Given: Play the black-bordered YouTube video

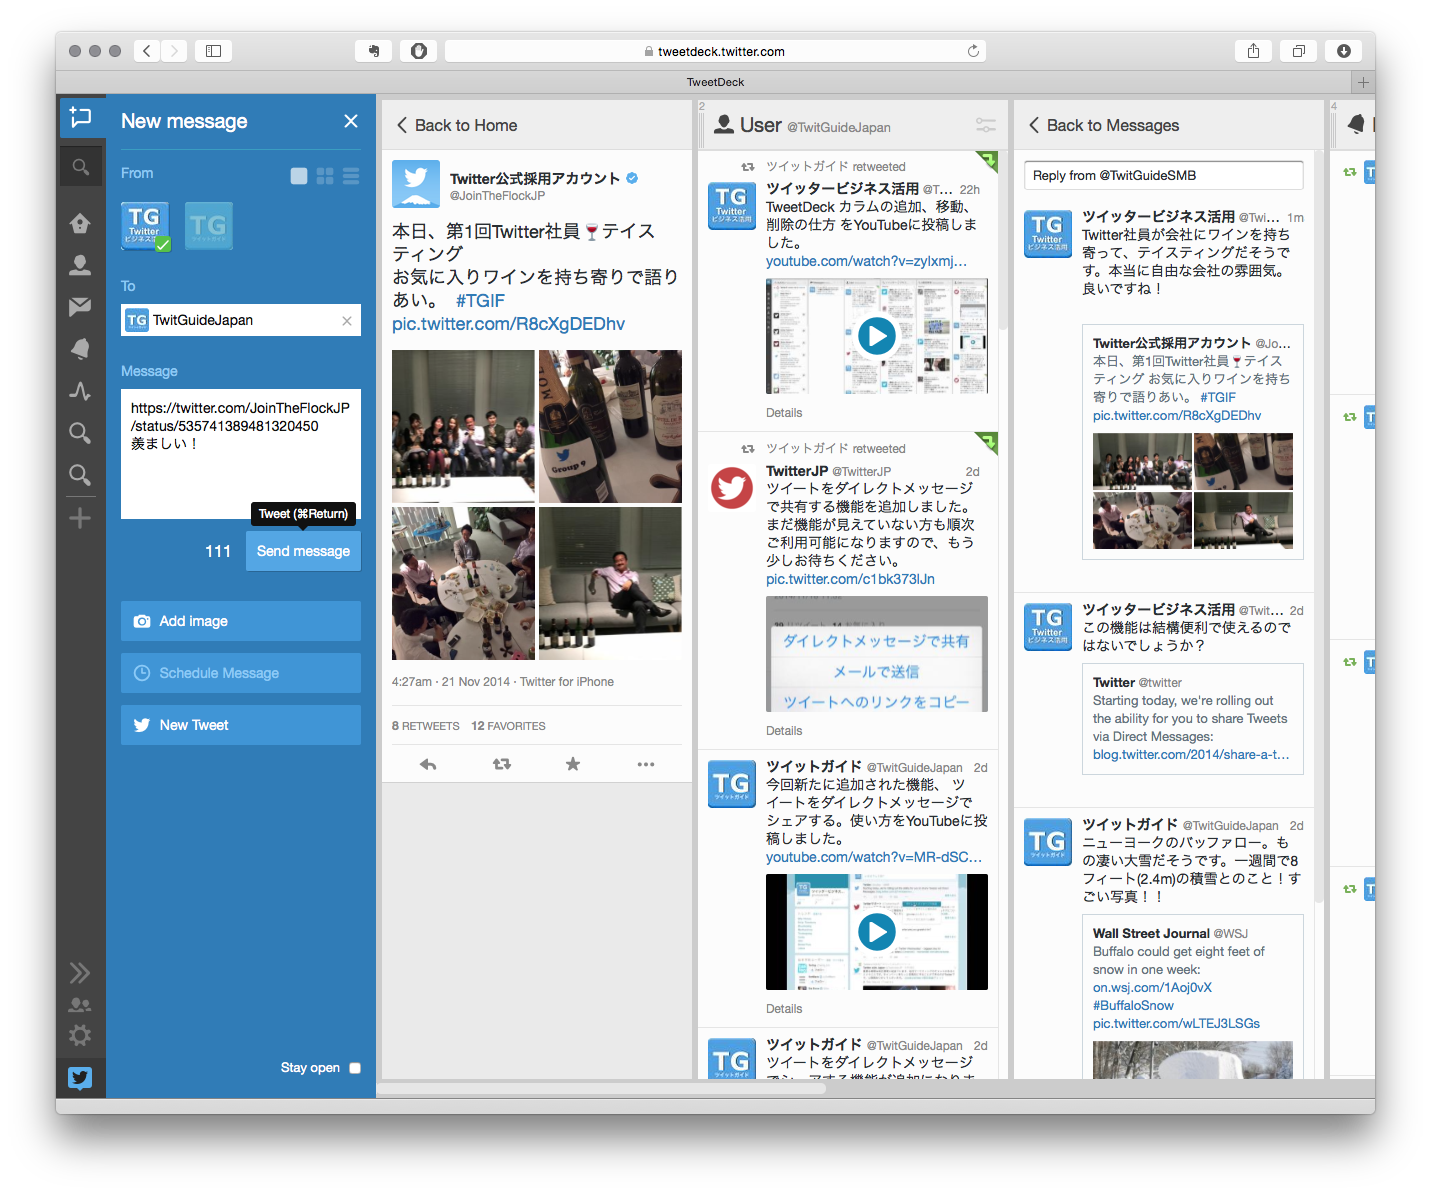Looking at the screenshot, I should (877, 932).
